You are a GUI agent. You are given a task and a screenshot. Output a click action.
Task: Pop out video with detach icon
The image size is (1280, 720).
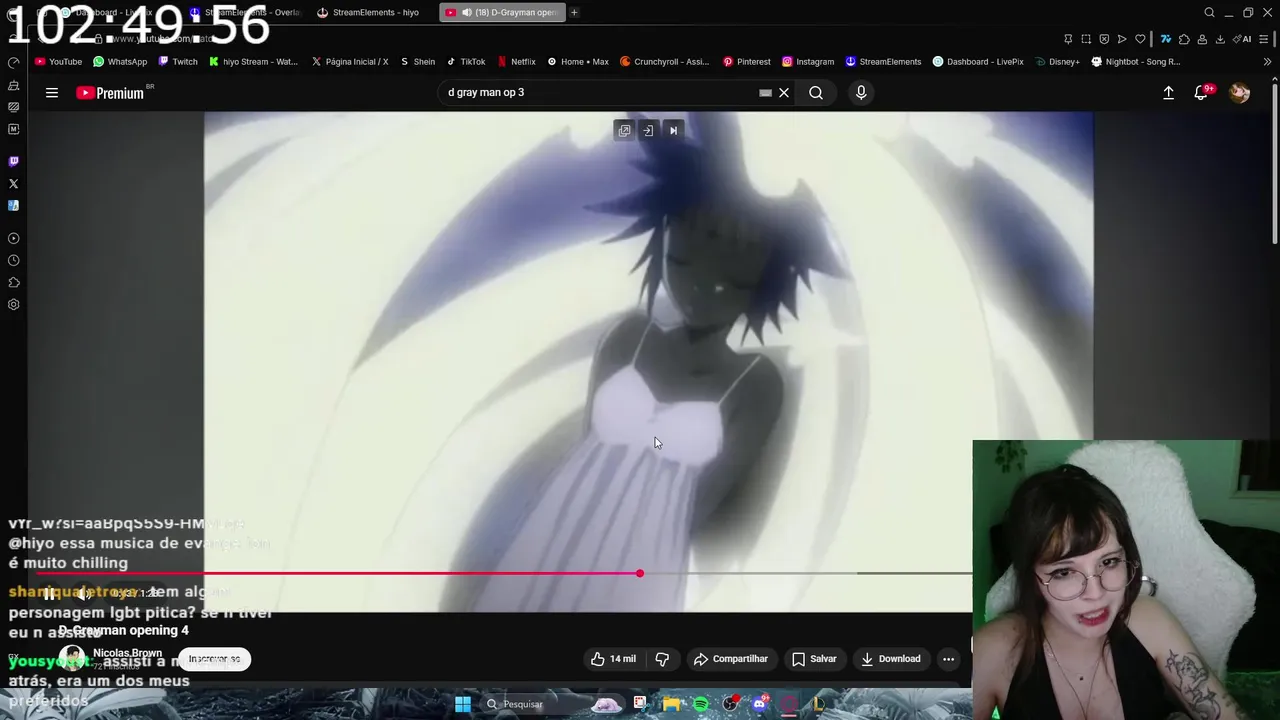pos(624,130)
